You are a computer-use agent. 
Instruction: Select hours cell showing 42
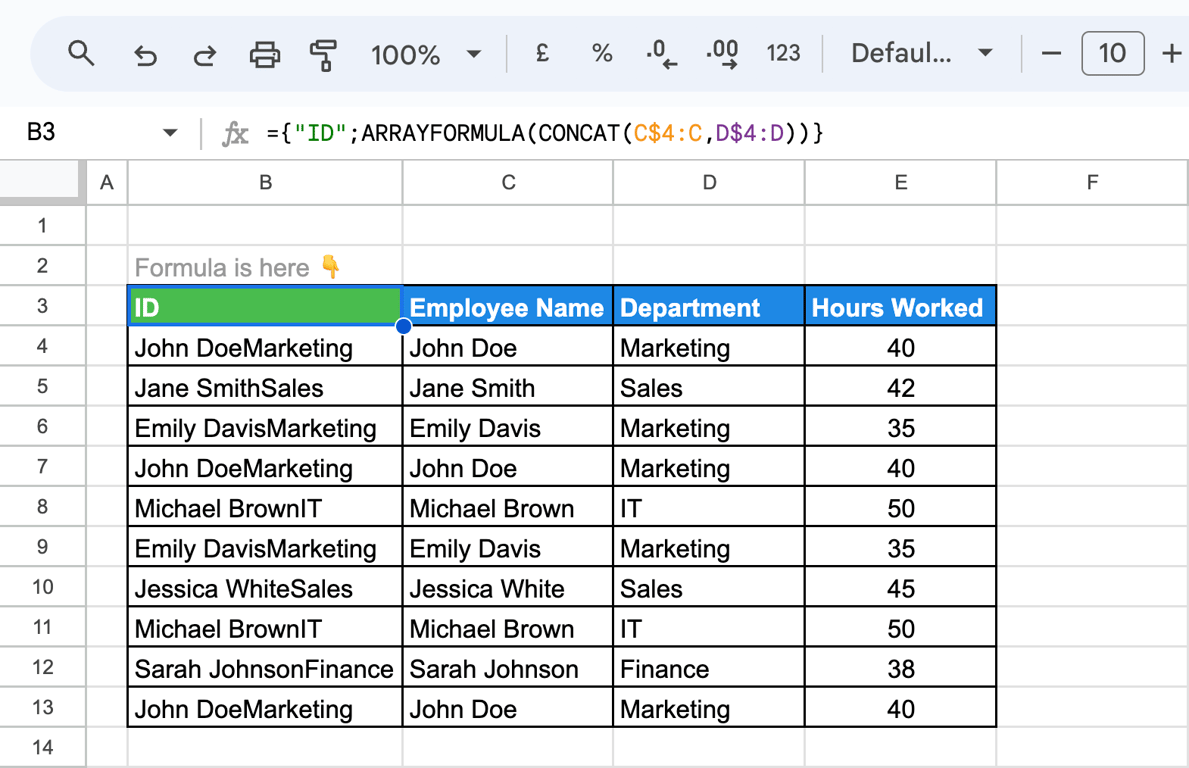pyautogui.click(x=901, y=387)
